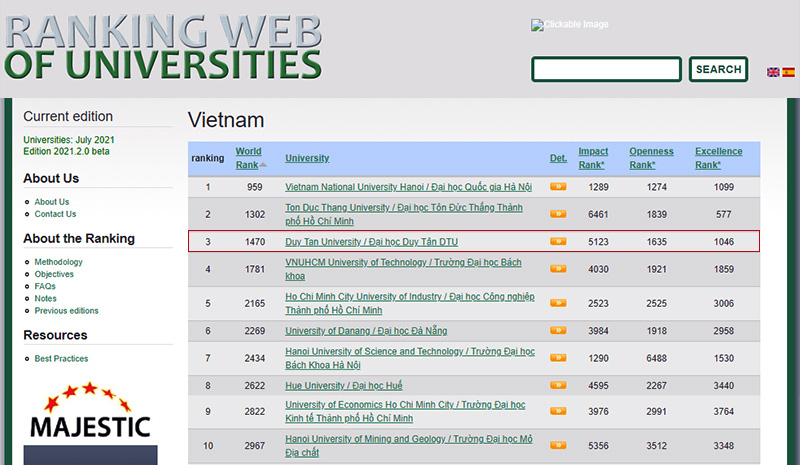Sort table by Openness Rank header
The image size is (800, 465).
[651, 158]
